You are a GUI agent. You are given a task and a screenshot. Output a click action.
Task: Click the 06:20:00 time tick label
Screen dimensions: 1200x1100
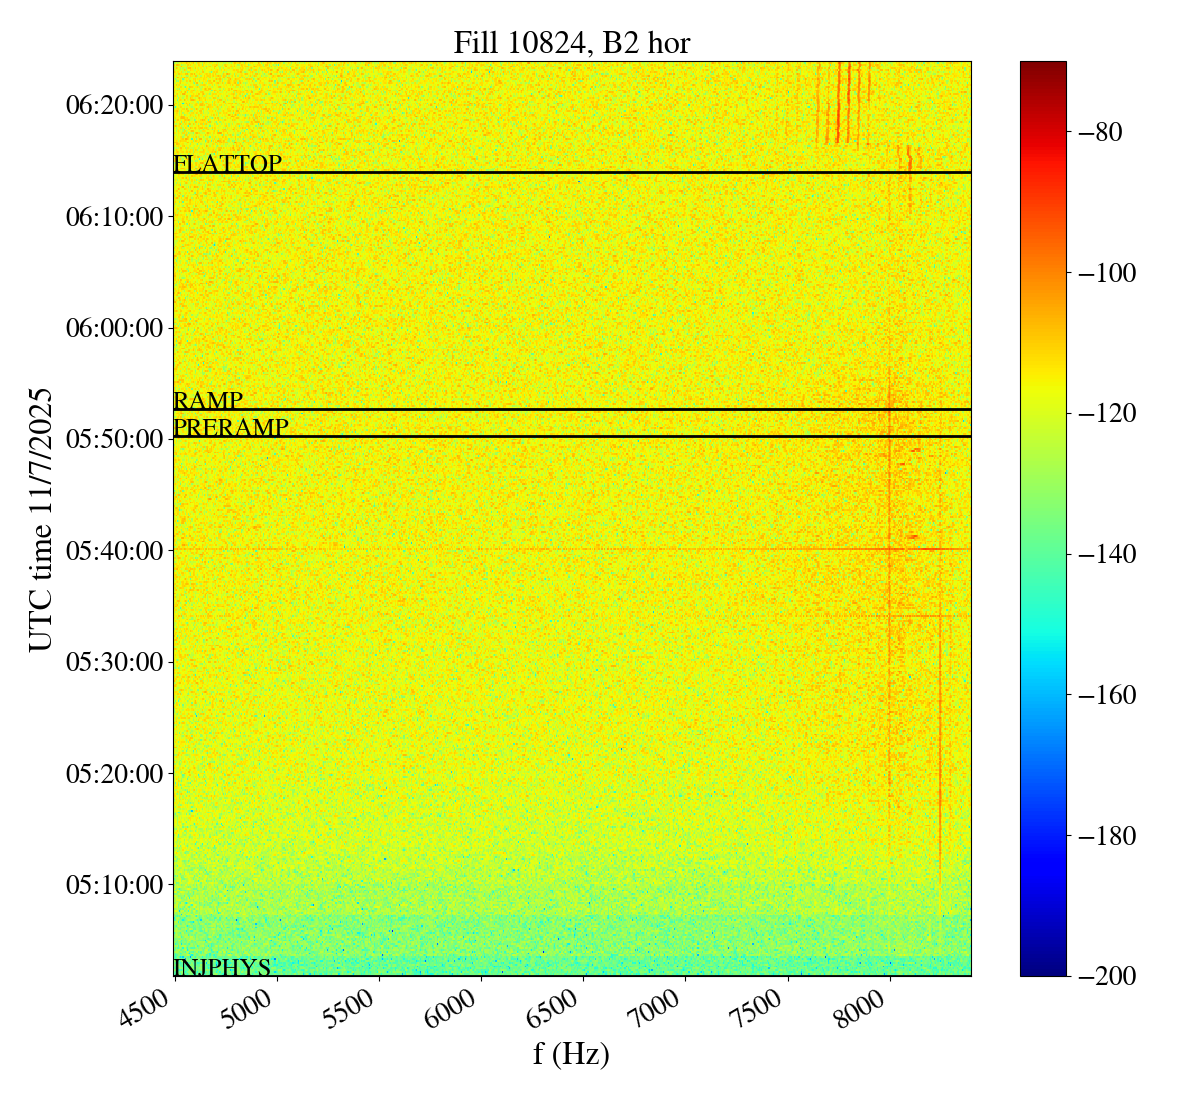point(114,105)
